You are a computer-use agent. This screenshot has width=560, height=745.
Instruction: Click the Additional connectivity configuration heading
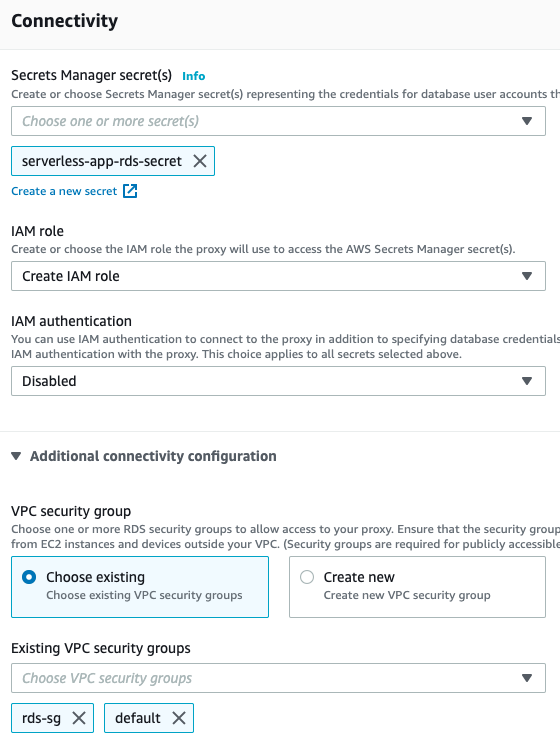153,456
